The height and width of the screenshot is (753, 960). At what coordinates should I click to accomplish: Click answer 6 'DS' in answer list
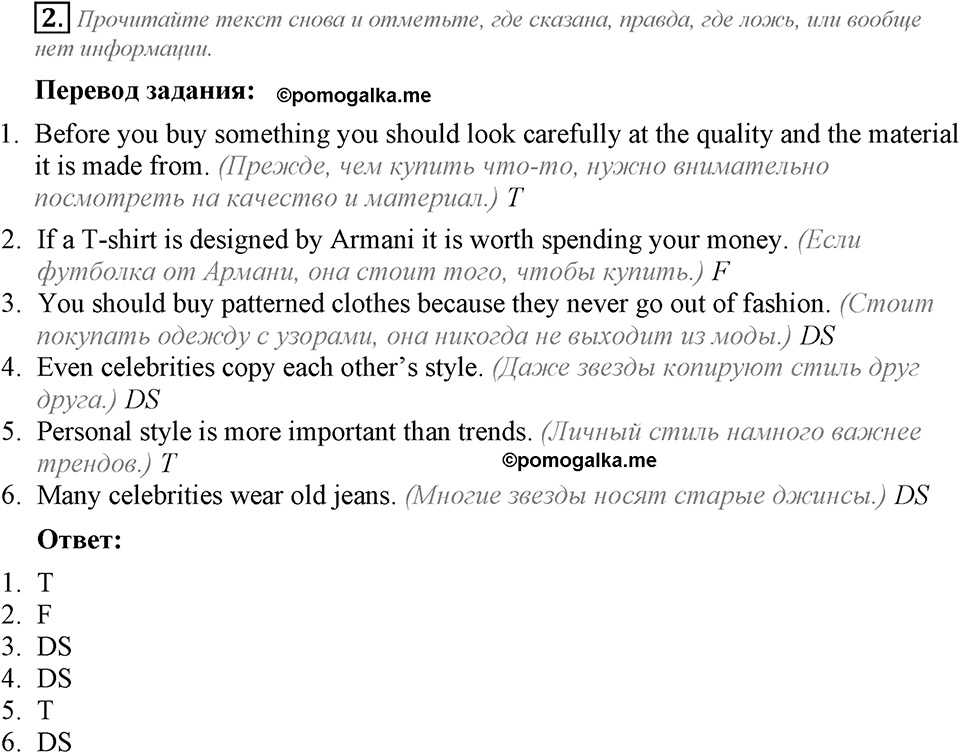54,741
